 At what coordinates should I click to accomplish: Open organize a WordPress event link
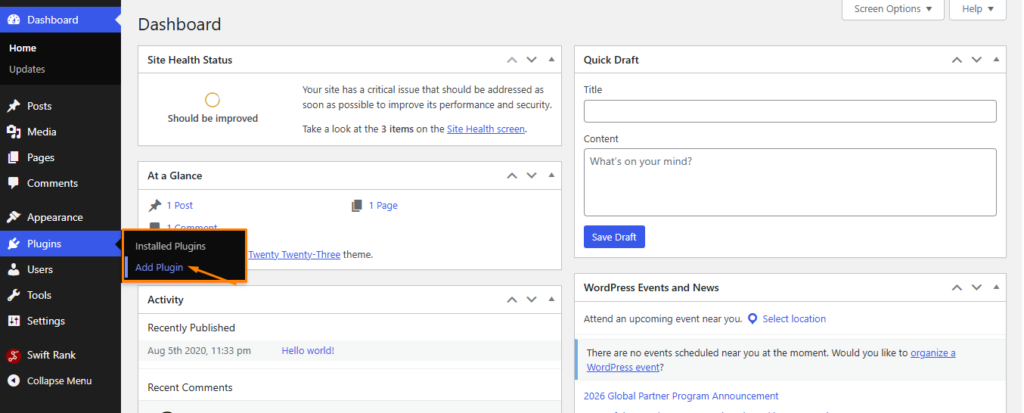coord(771,360)
